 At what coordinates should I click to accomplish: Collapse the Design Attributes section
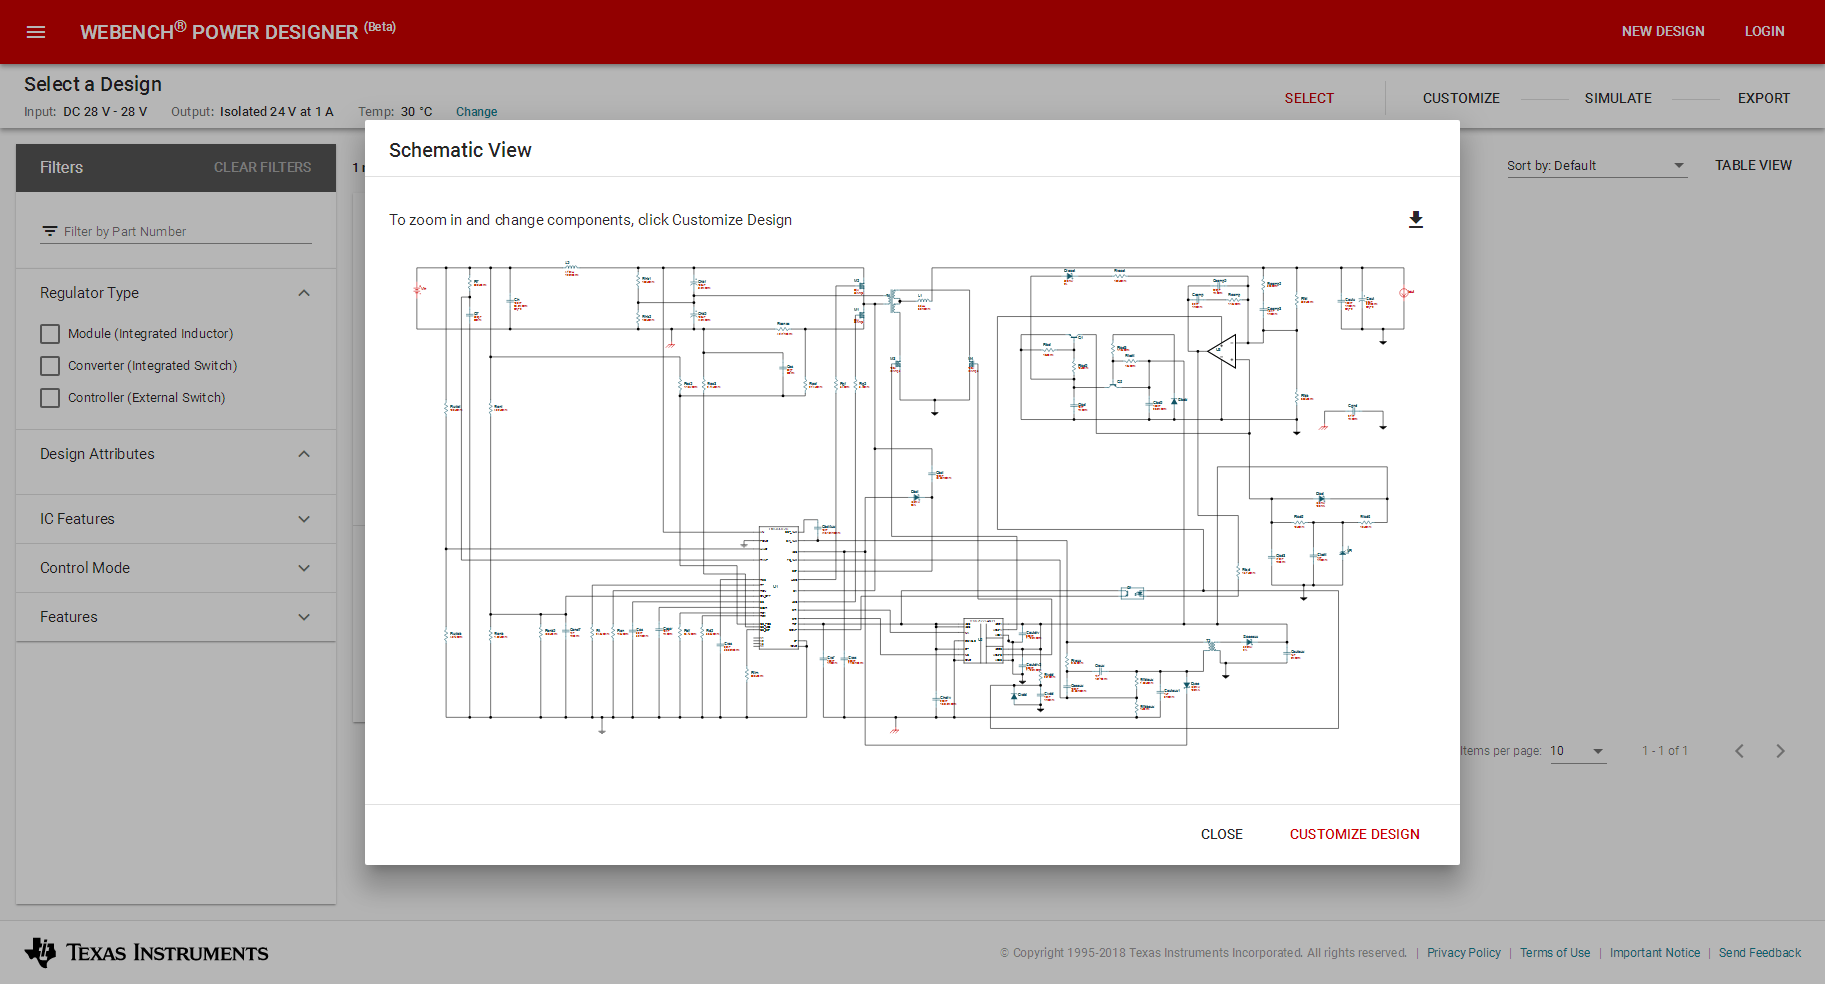304,454
